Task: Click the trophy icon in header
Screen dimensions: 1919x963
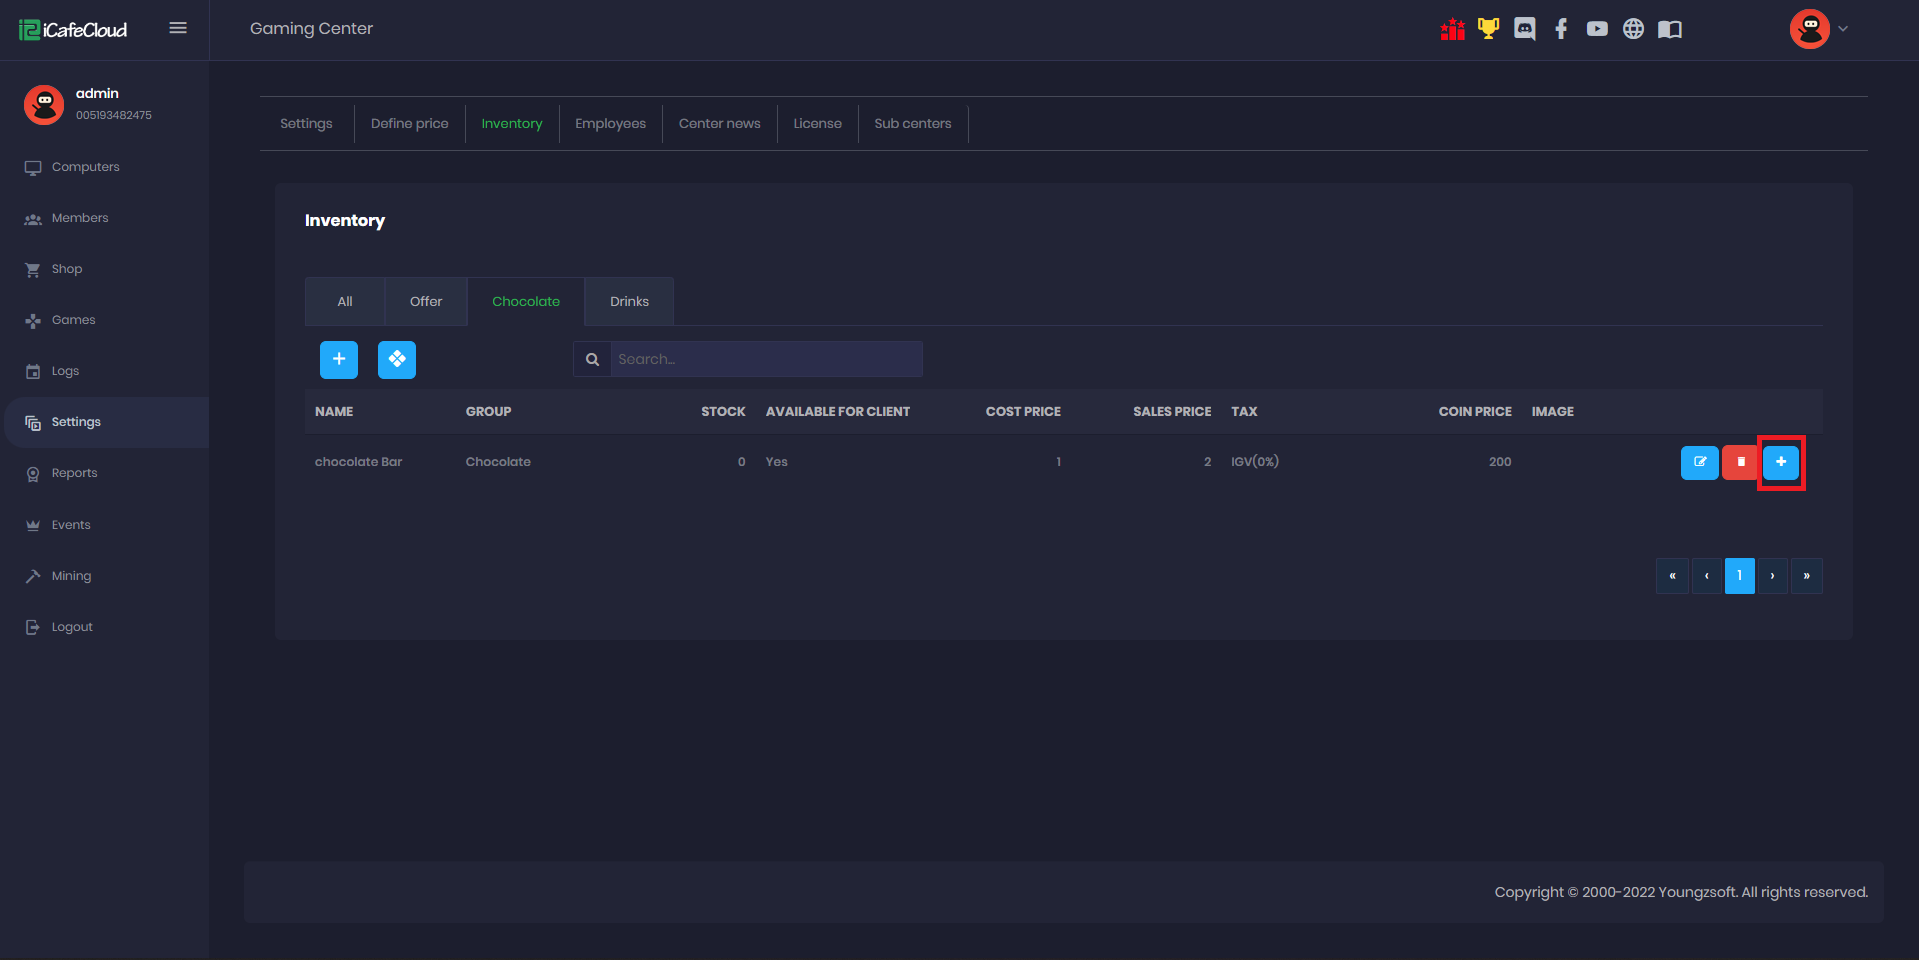Action: [x=1488, y=29]
